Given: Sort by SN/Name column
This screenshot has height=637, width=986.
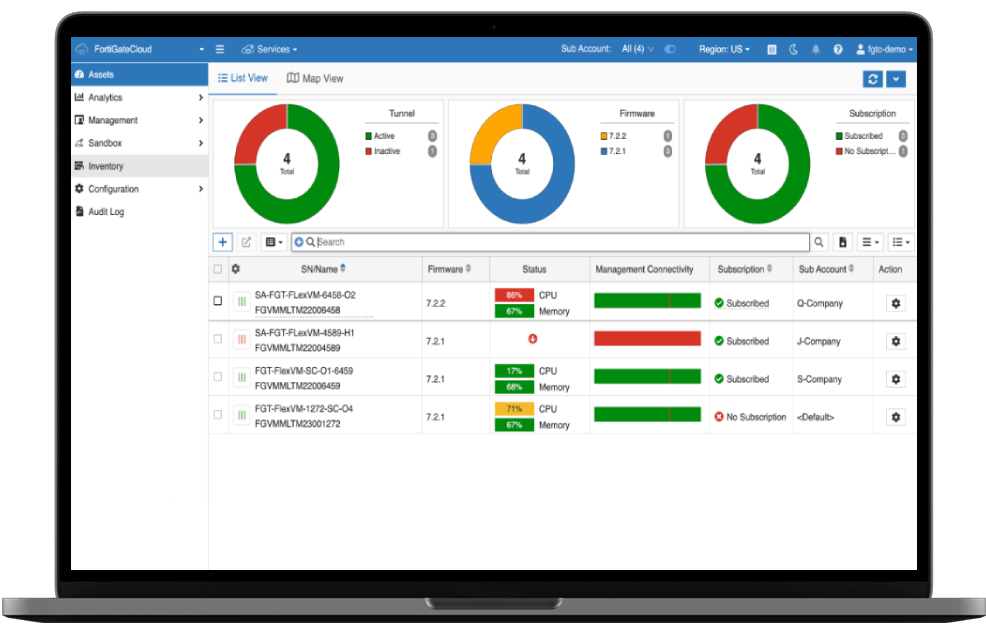Looking at the screenshot, I should pyautogui.click(x=323, y=269).
